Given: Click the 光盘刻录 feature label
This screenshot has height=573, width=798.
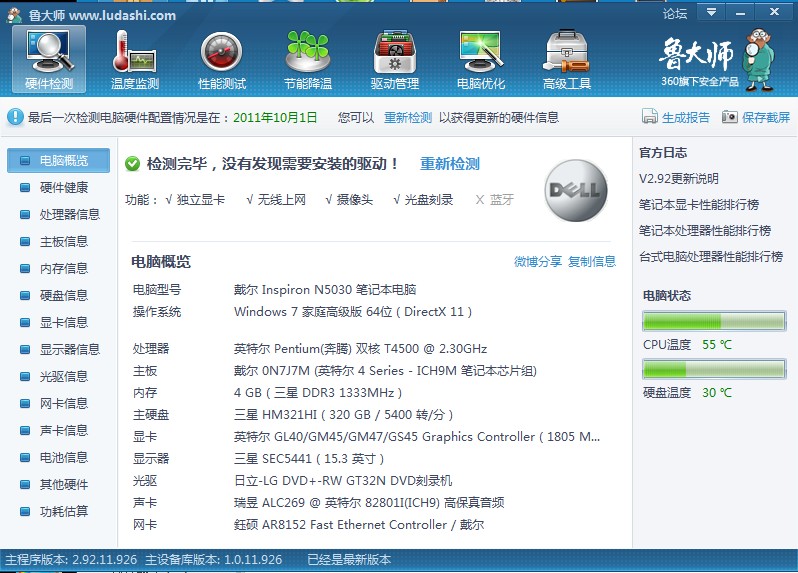Looking at the screenshot, I should tap(429, 199).
